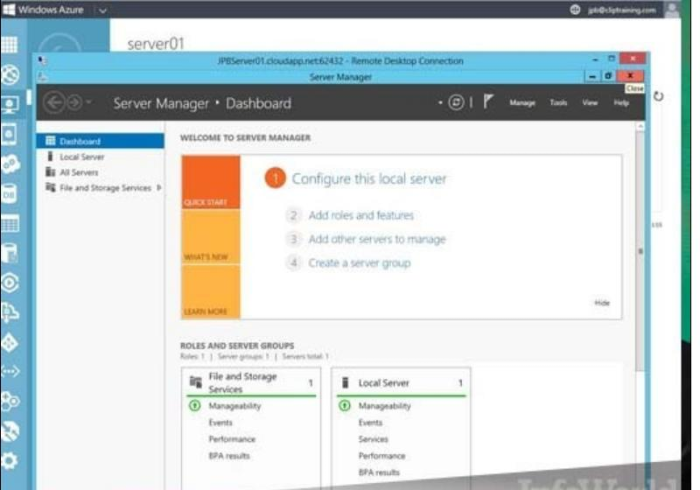Click Configure this local server link
700x490 pixels.
click(369, 179)
